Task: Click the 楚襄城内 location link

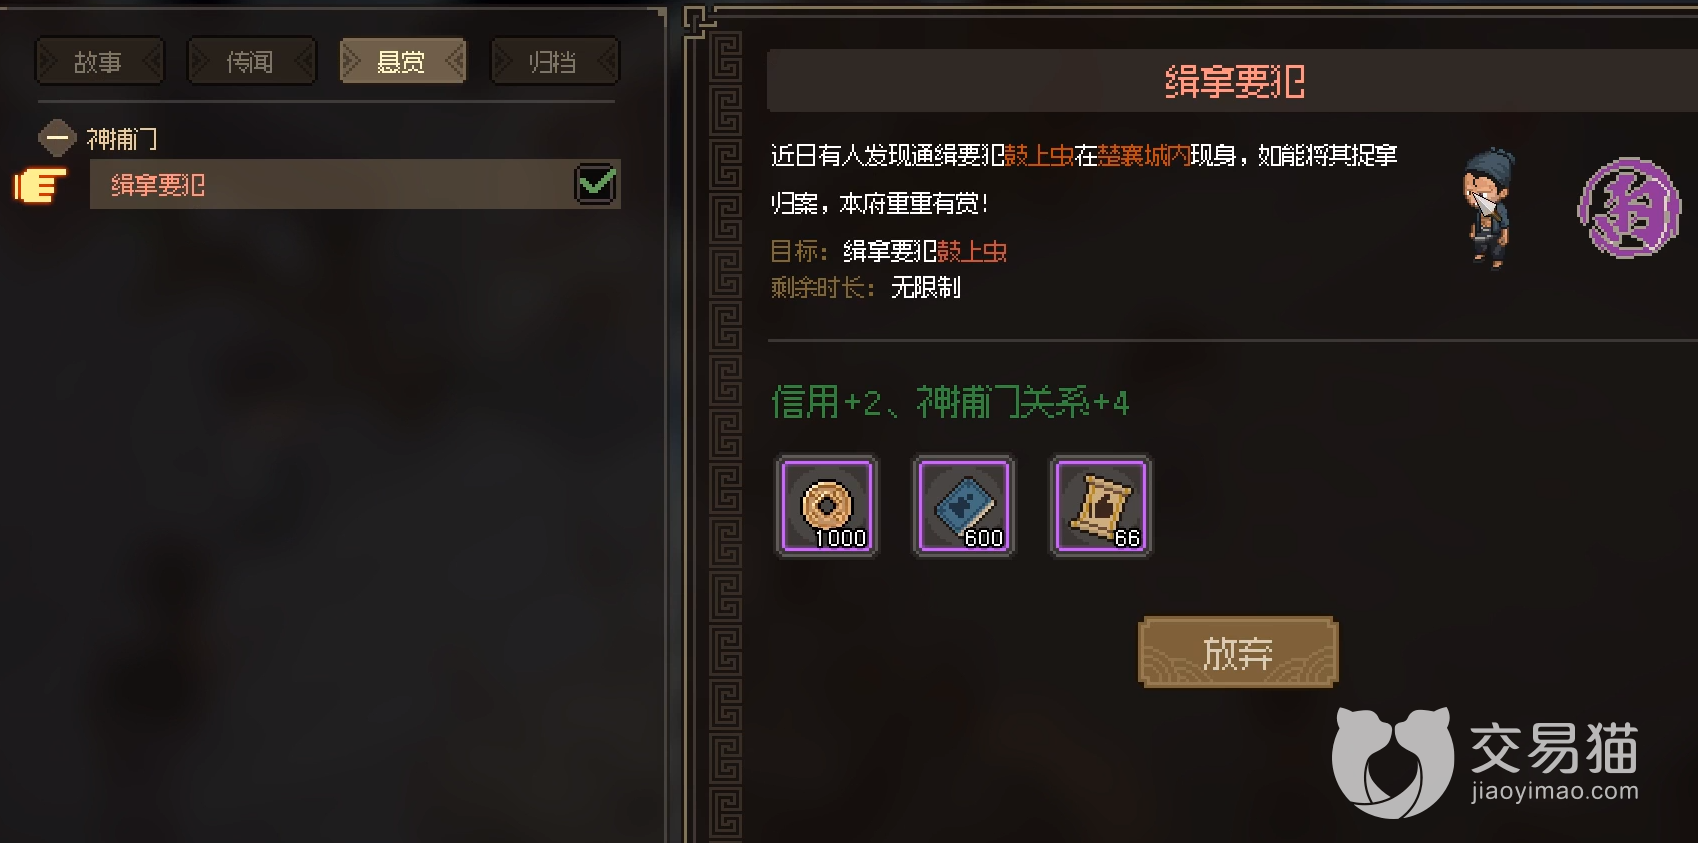Action: click(1144, 155)
